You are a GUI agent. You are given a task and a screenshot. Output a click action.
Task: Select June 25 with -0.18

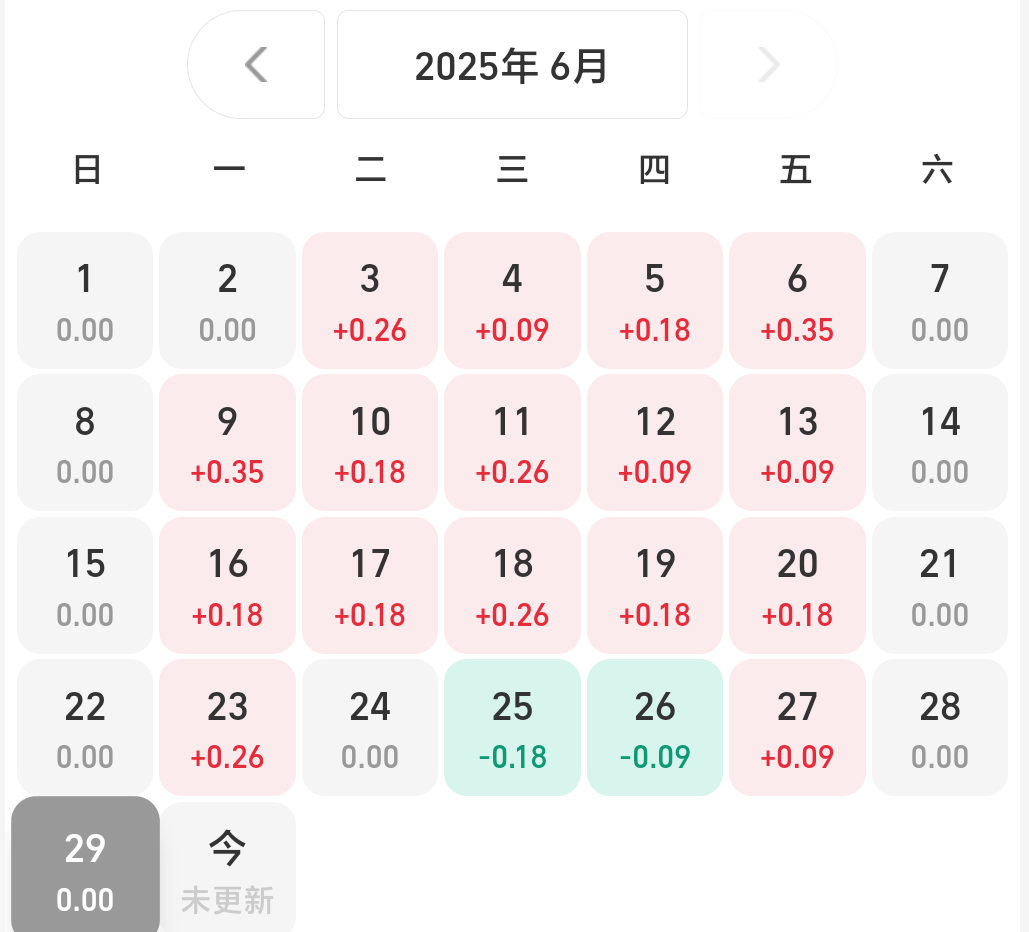(512, 727)
